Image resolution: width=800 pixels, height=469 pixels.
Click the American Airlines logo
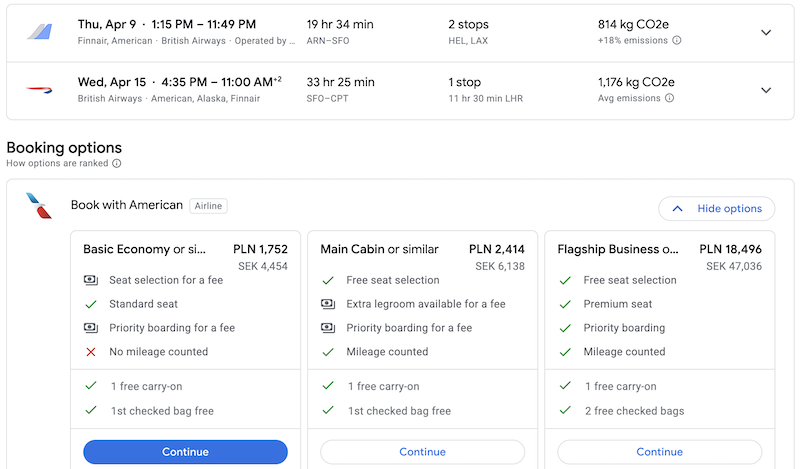39,205
